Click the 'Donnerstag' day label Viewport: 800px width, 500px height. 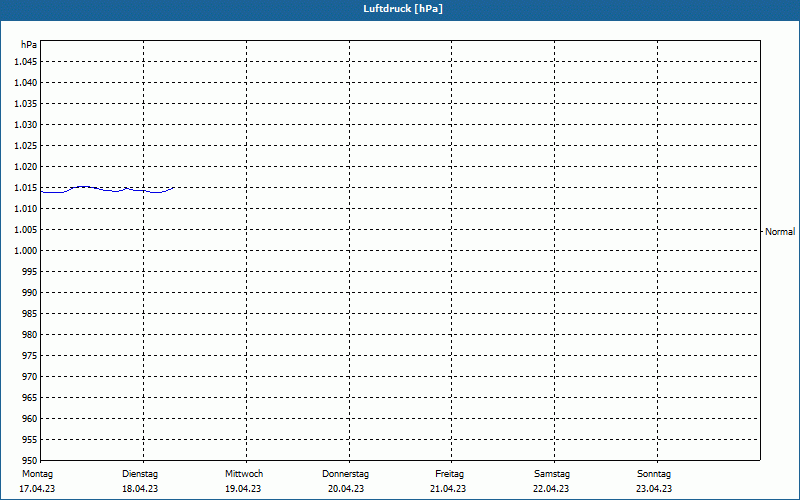pos(345,474)
